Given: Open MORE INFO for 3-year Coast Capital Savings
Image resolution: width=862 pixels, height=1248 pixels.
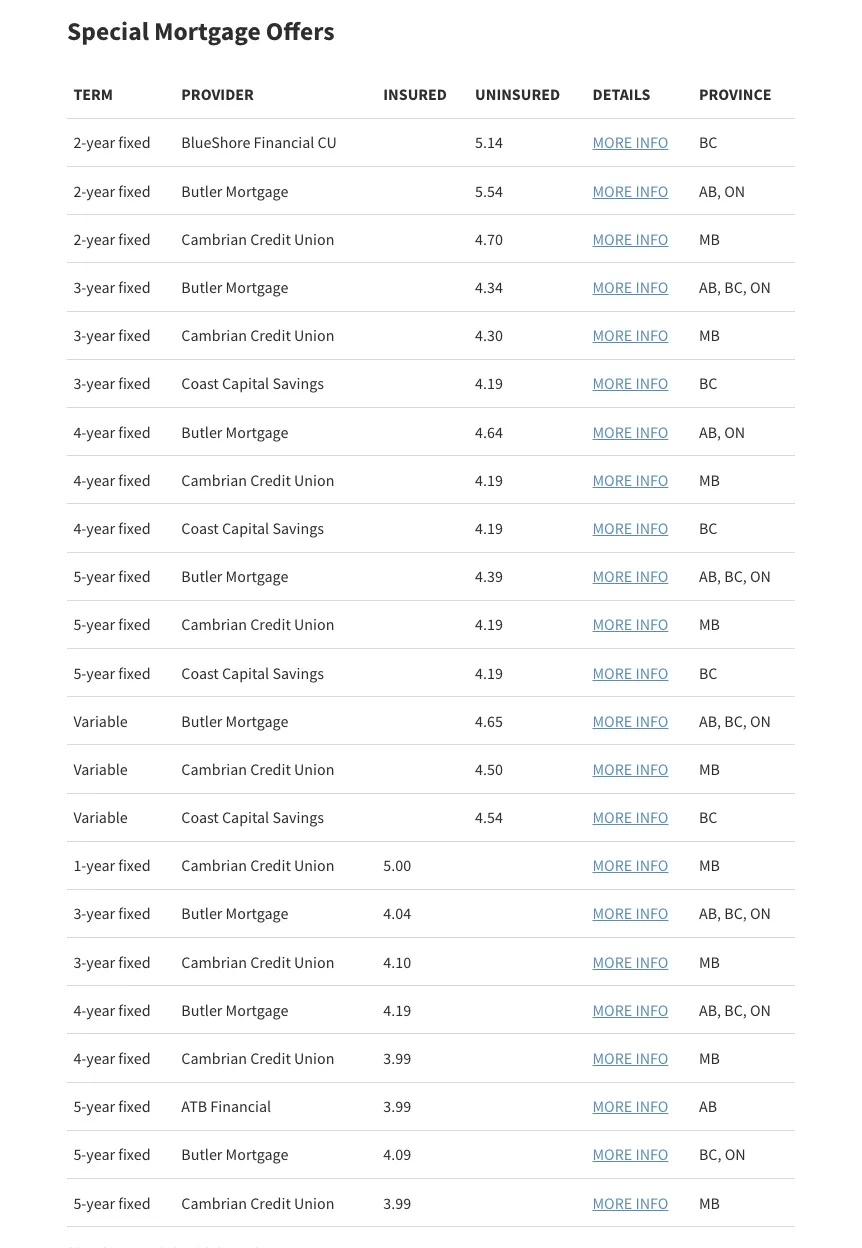Looking at the screenshot, I should [630, 384].
